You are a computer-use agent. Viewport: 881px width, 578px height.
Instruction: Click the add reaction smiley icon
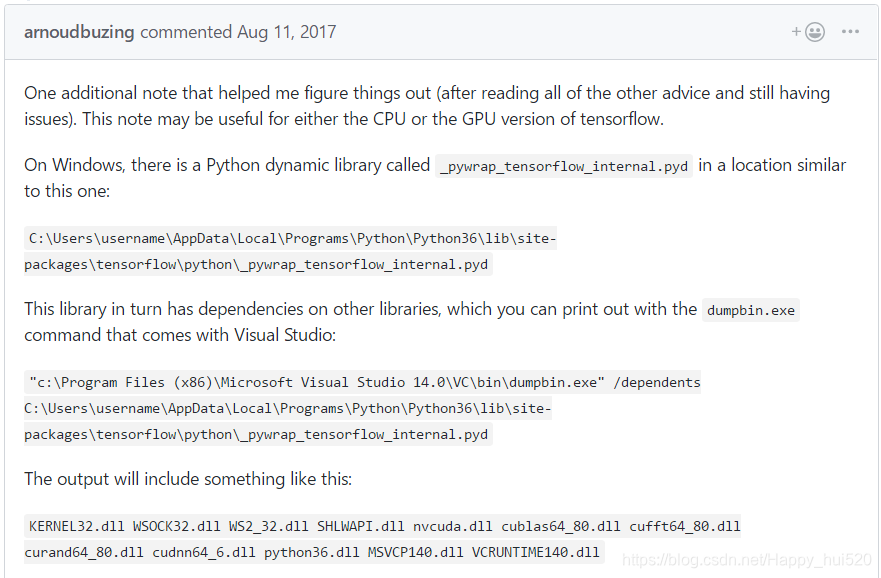coord(809,32)
